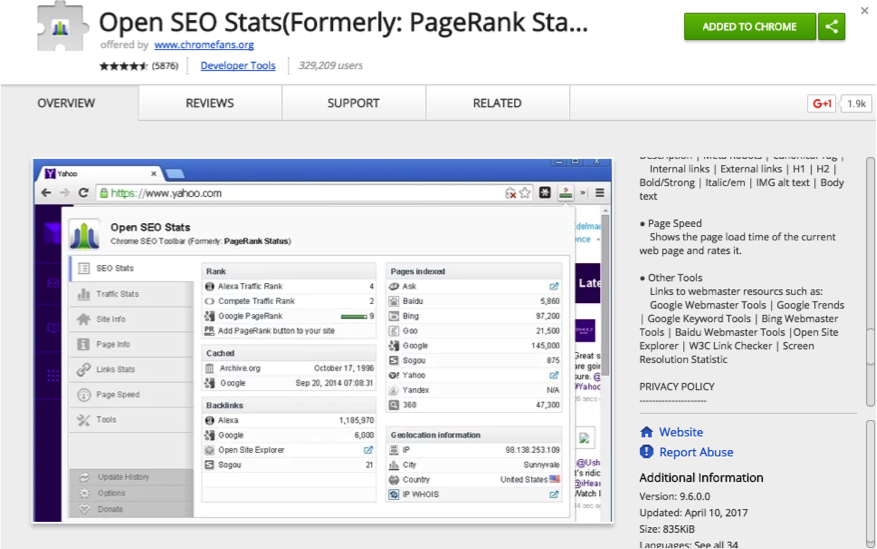Image resolution: width=877 pixels, height=549 pixels.
Task: Click the Open SEO Stats popup logo
Action: point(84,234)
